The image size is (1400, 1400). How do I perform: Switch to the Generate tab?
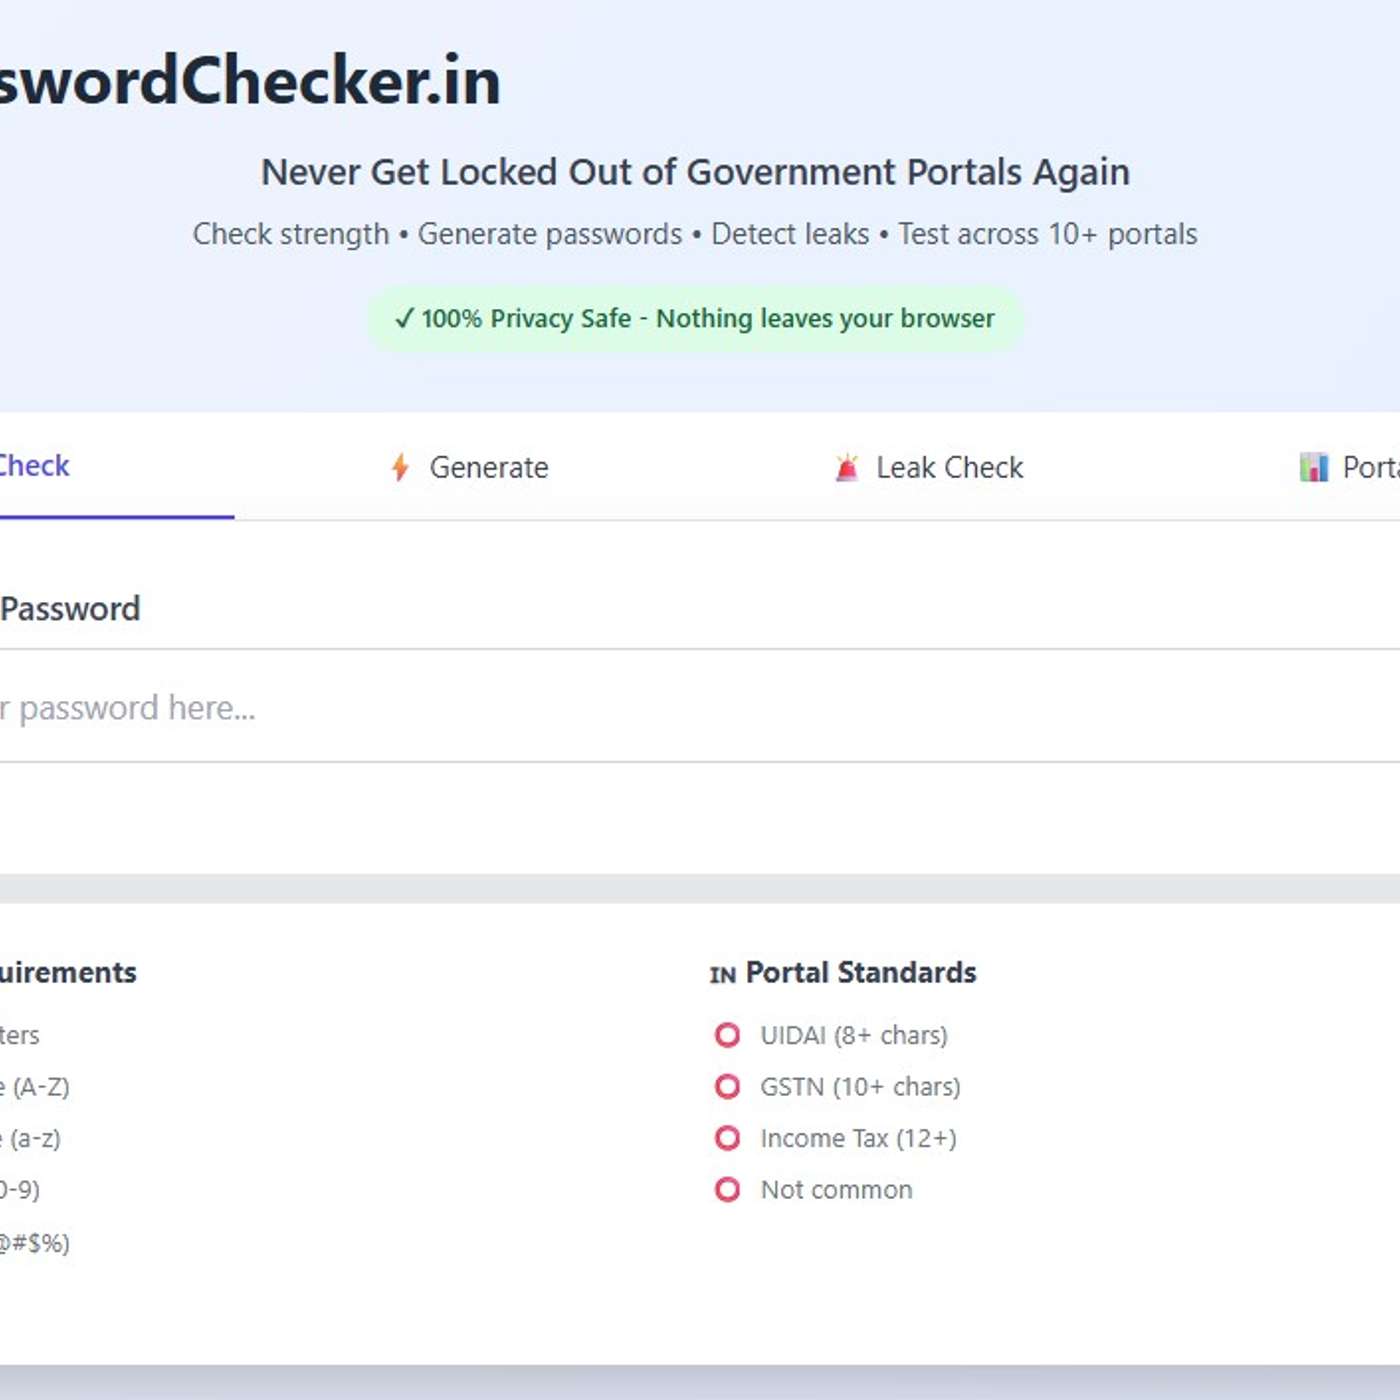coord(470,467)
